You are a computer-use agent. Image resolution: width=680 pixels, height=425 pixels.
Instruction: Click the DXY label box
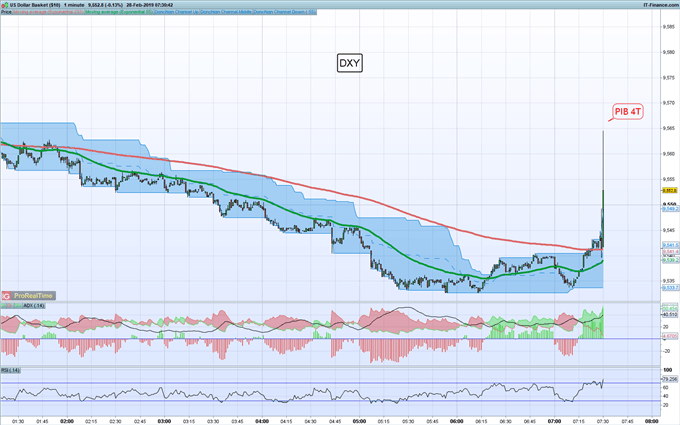350,63
